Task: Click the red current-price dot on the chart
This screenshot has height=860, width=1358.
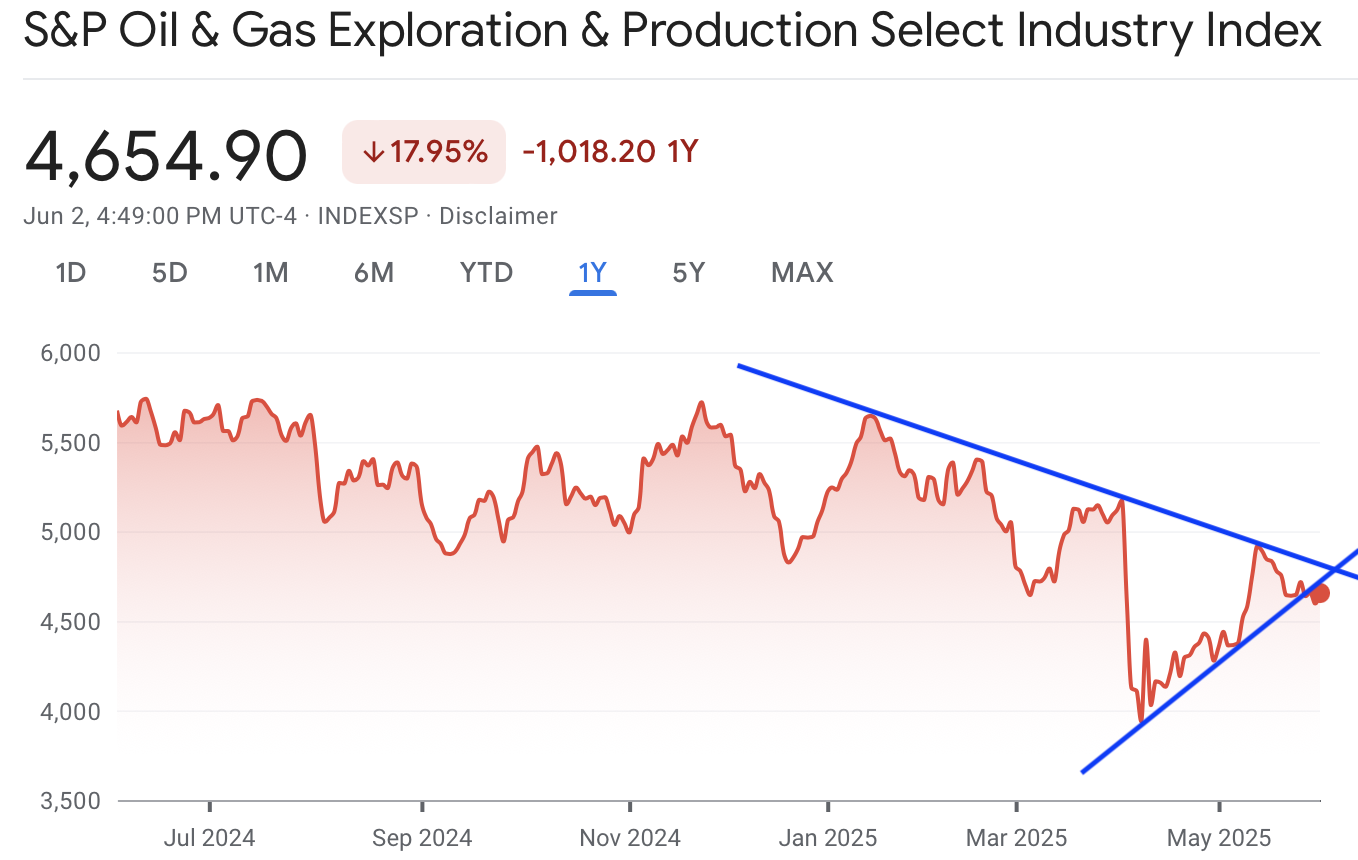Action: point(1320,593)
